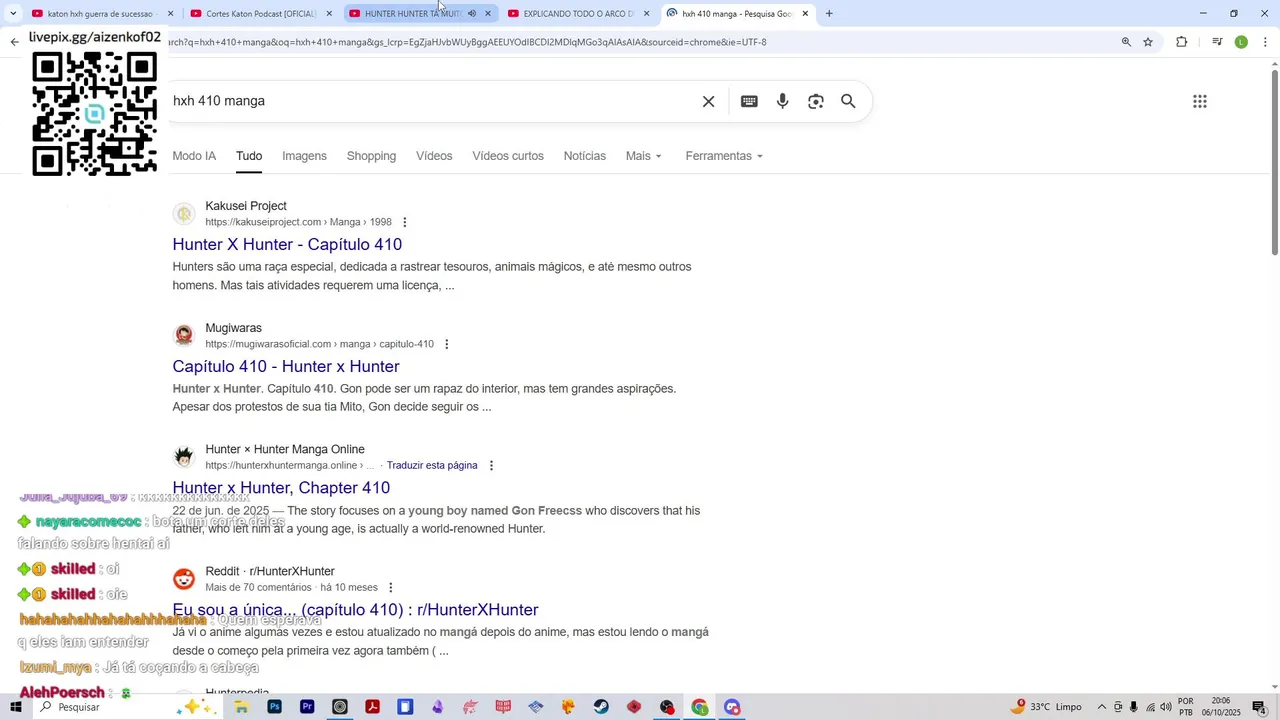
Task: Open Capítulo 410 - Hunter x Hunter link
Action: 286,366
